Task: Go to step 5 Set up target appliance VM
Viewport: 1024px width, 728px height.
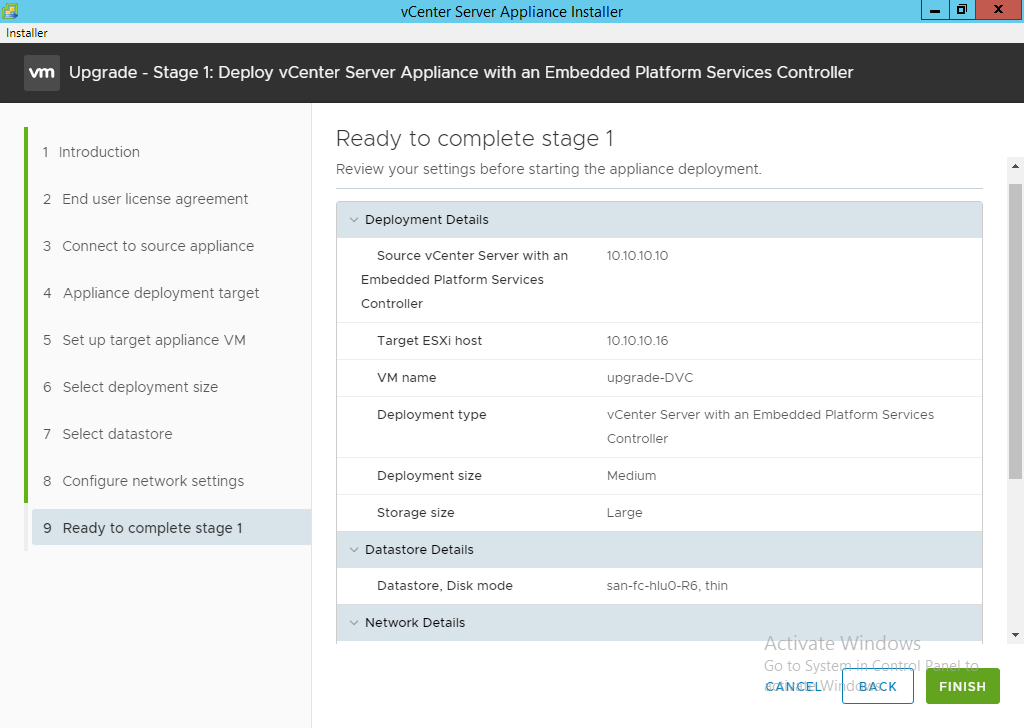Action: click(x=144, y=340)
